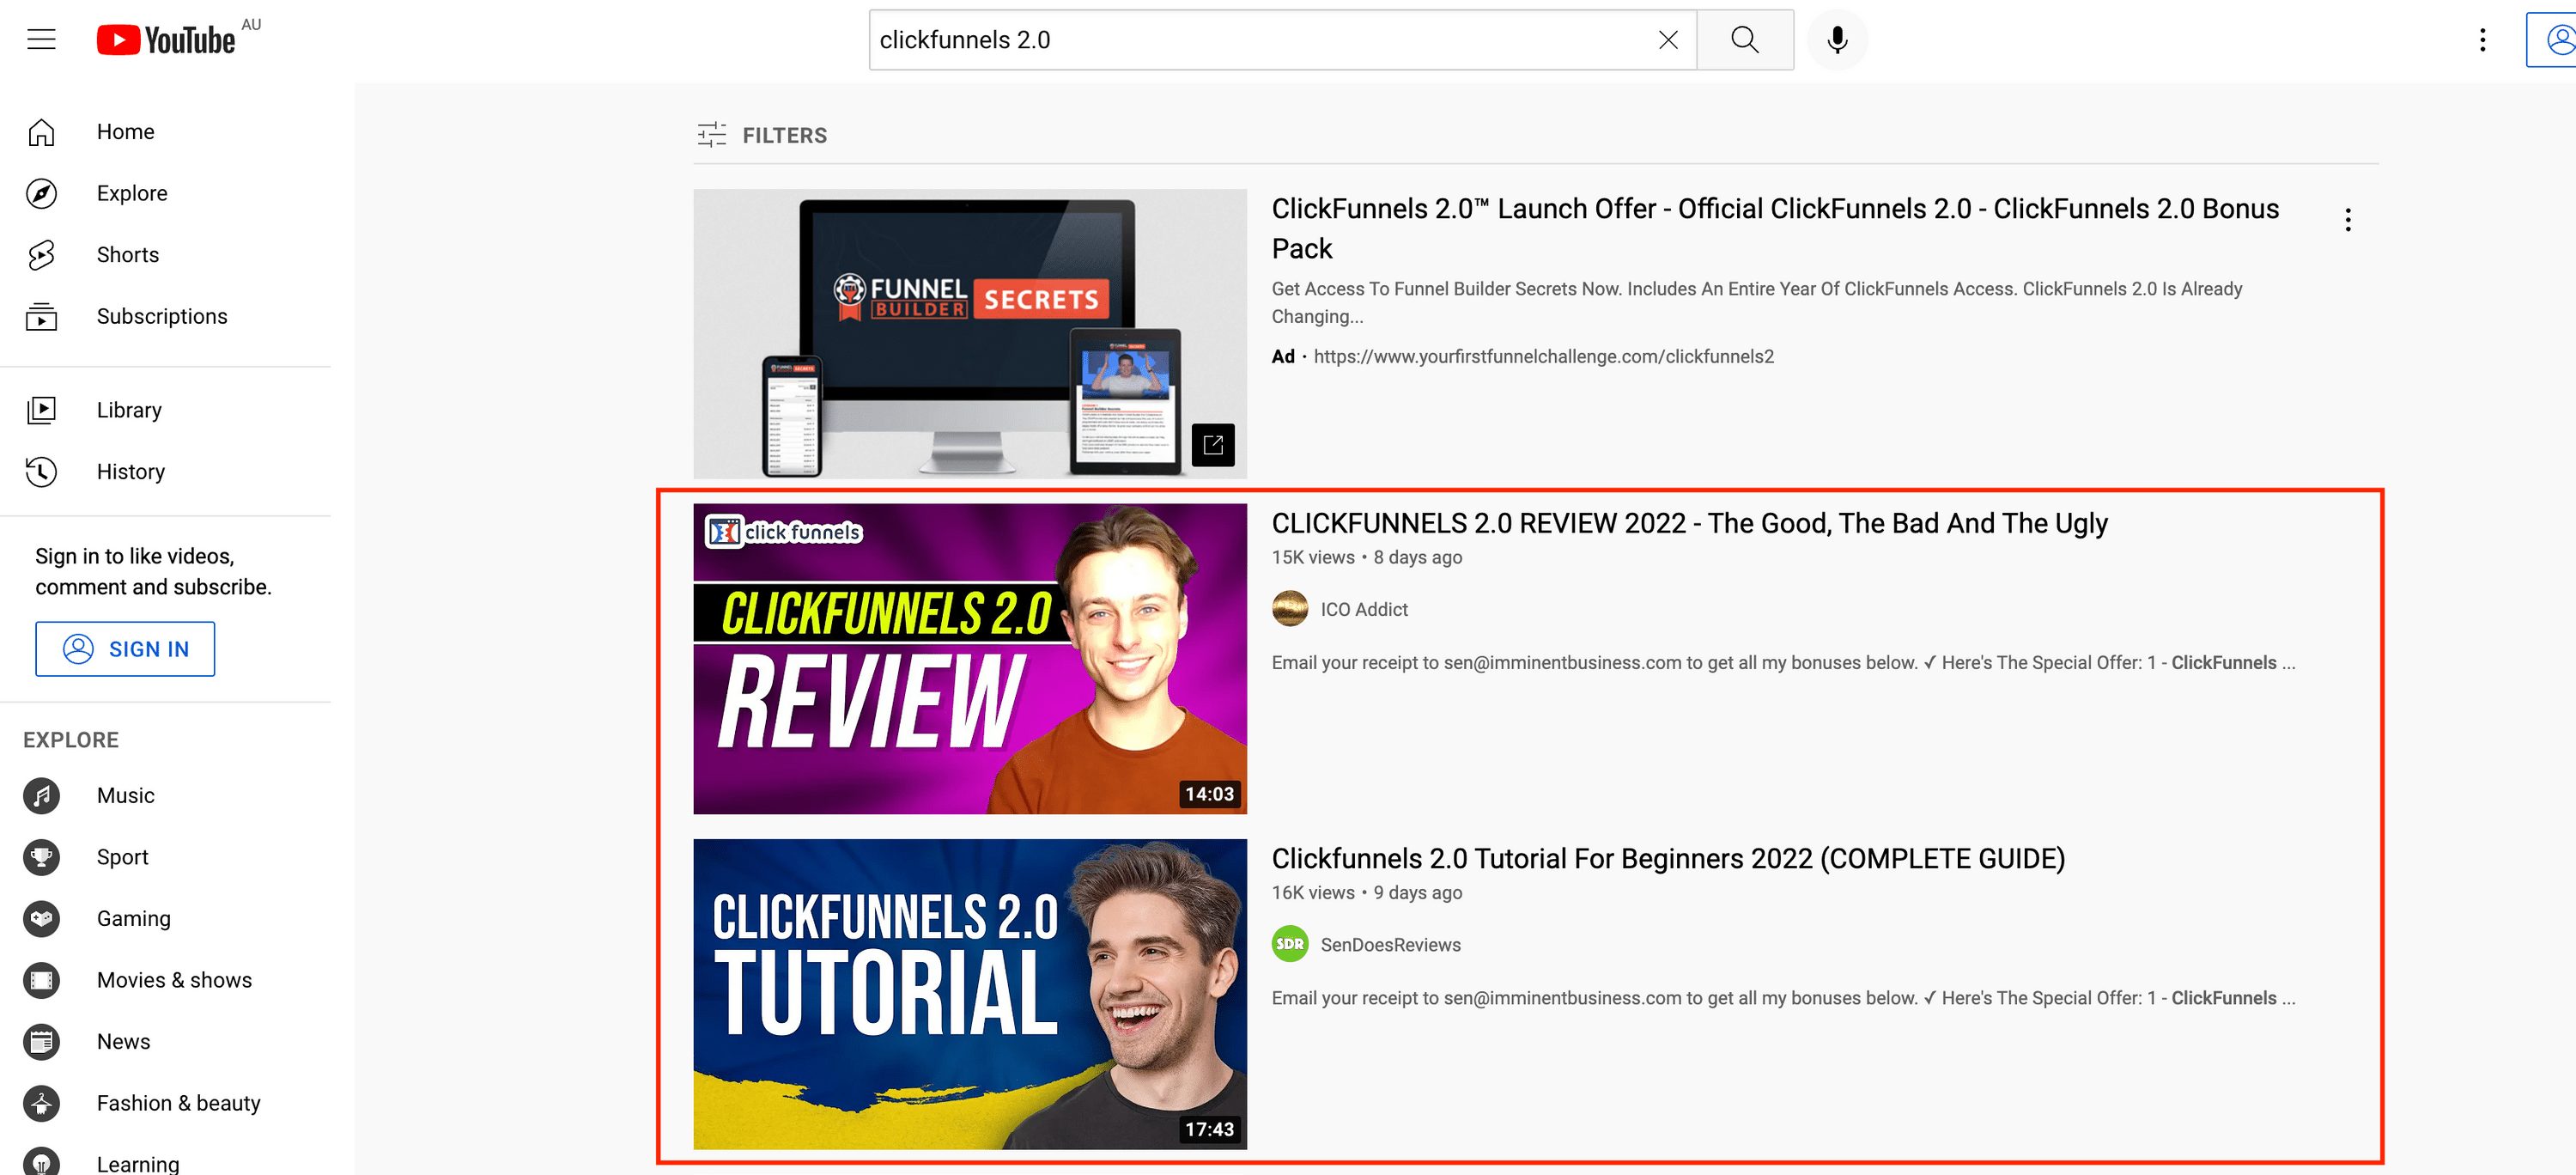Go to the ICO Addict channel name
This screenshot has width=2576, height=1175.
tap(1363, 609)
